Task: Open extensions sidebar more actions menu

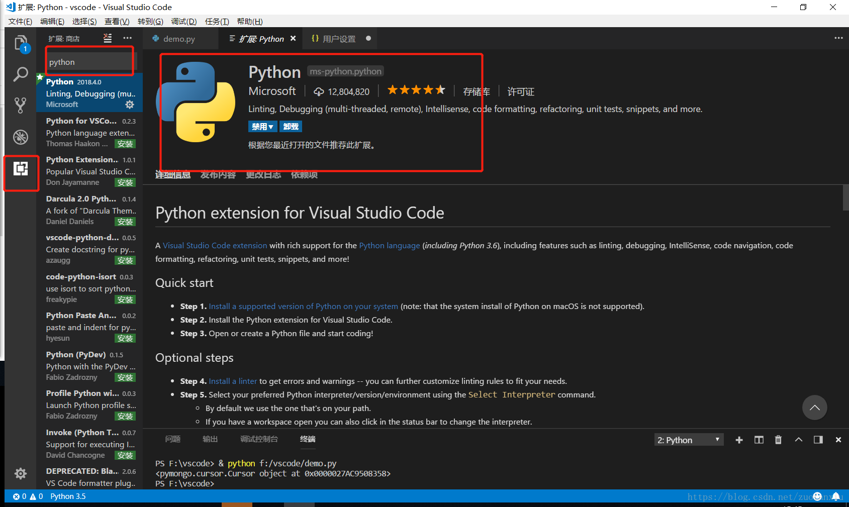Action: (127, 38)
